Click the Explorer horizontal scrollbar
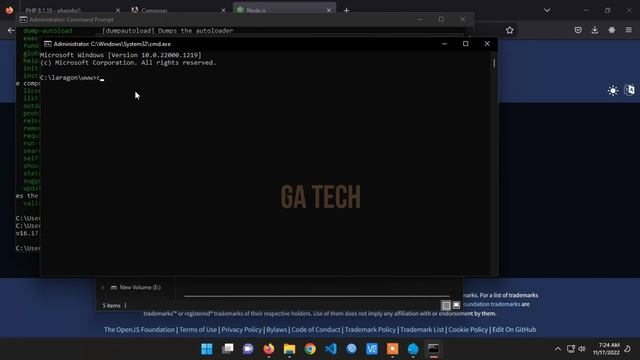640x360 pixels. [x=316, y=296]
